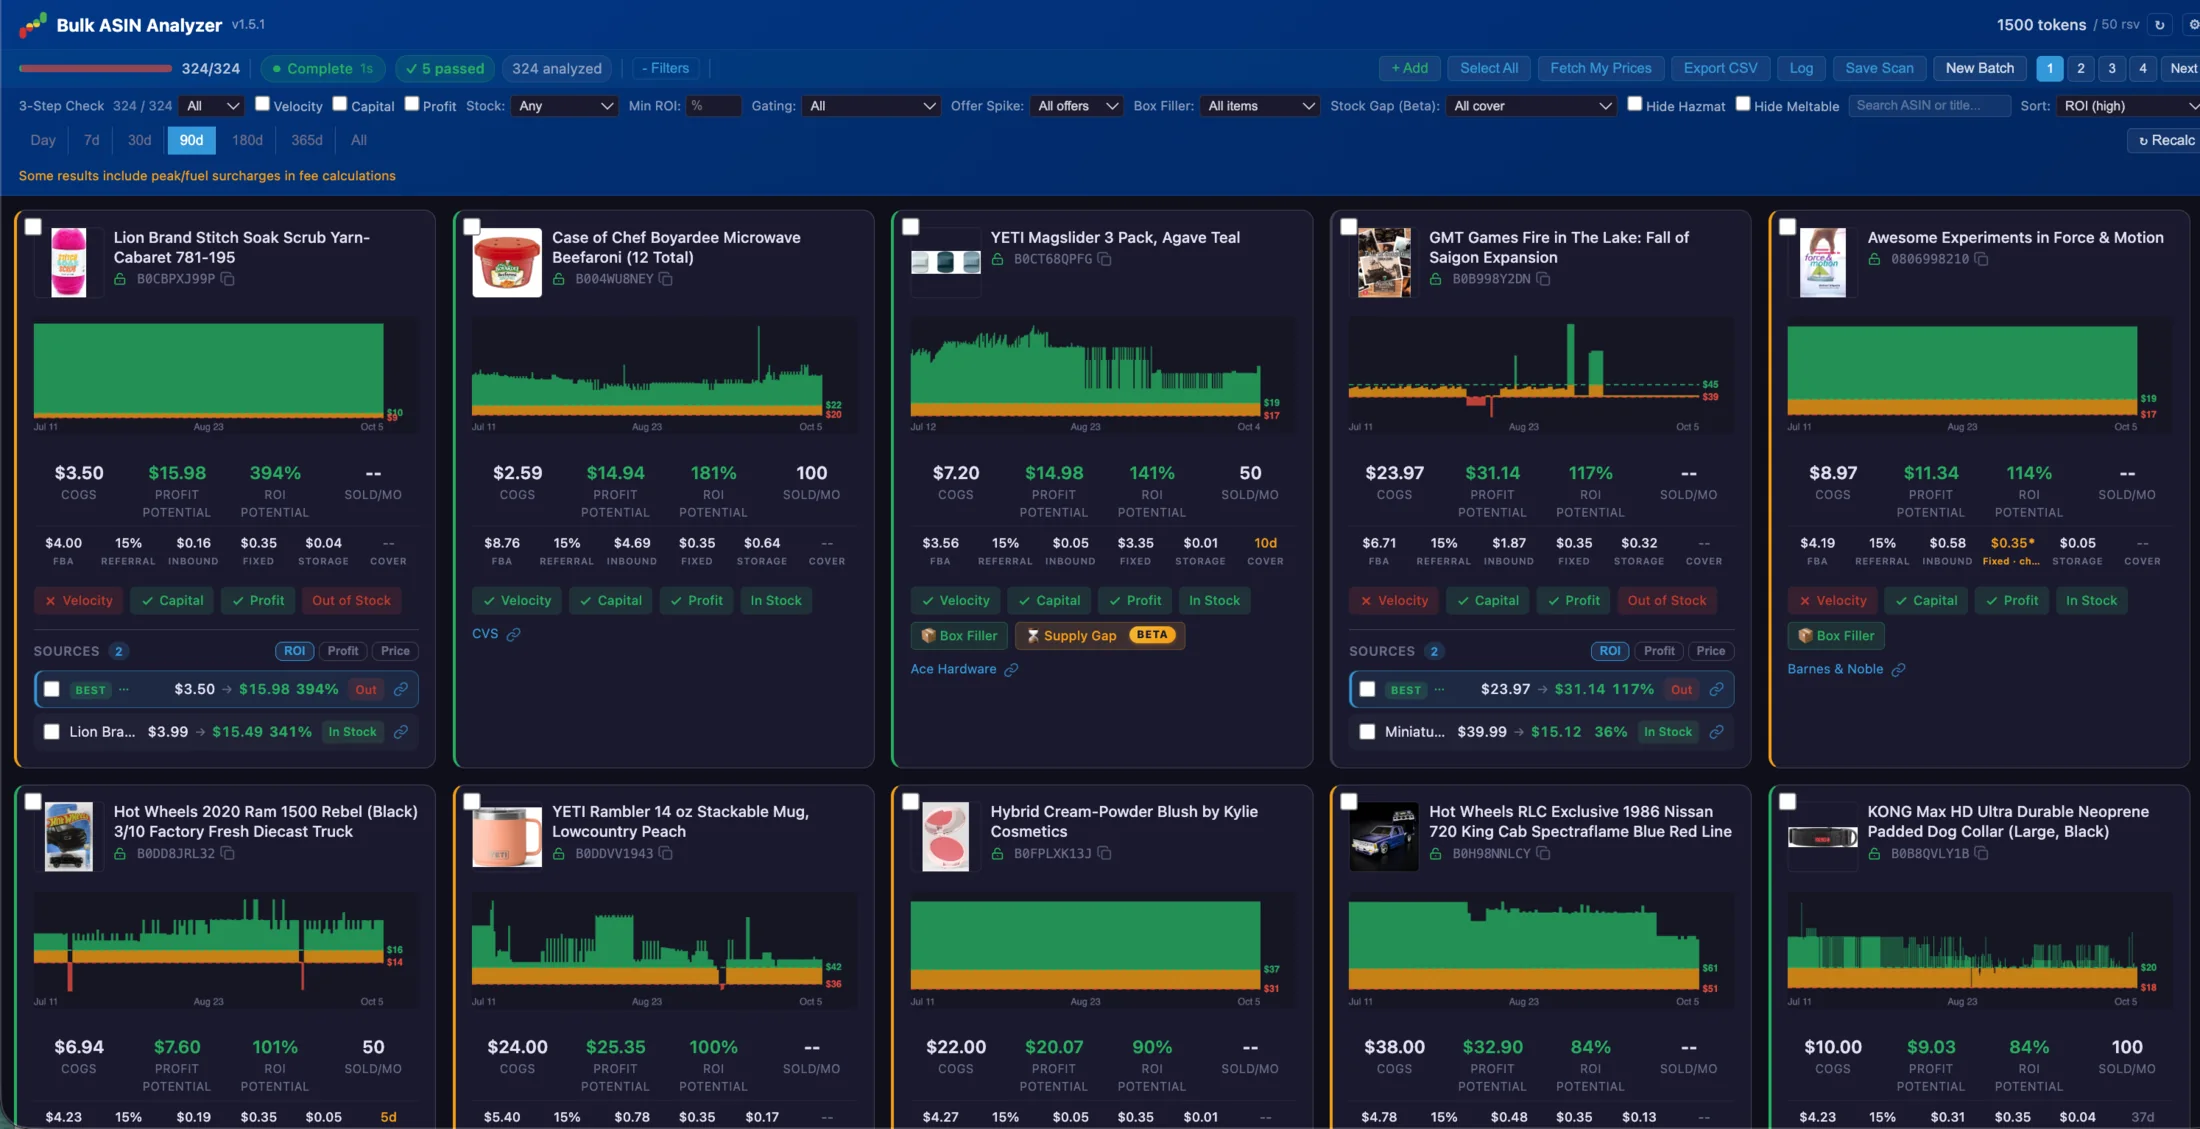Check Hide Meltable option
This screenshot has width=2200, height=1129.
pos(1743,103)
